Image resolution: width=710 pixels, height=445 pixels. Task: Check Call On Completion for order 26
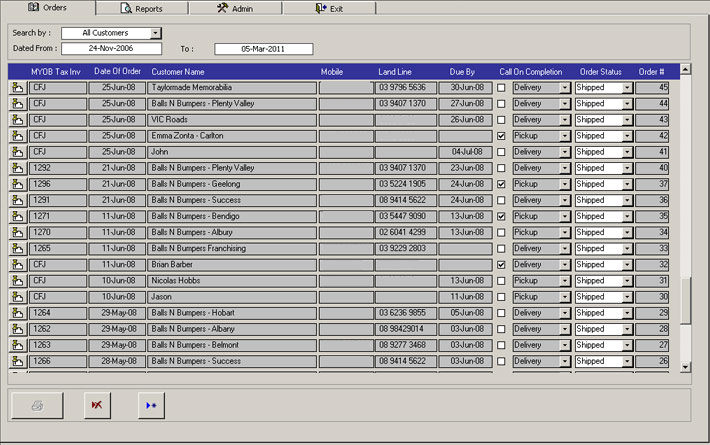501,361
